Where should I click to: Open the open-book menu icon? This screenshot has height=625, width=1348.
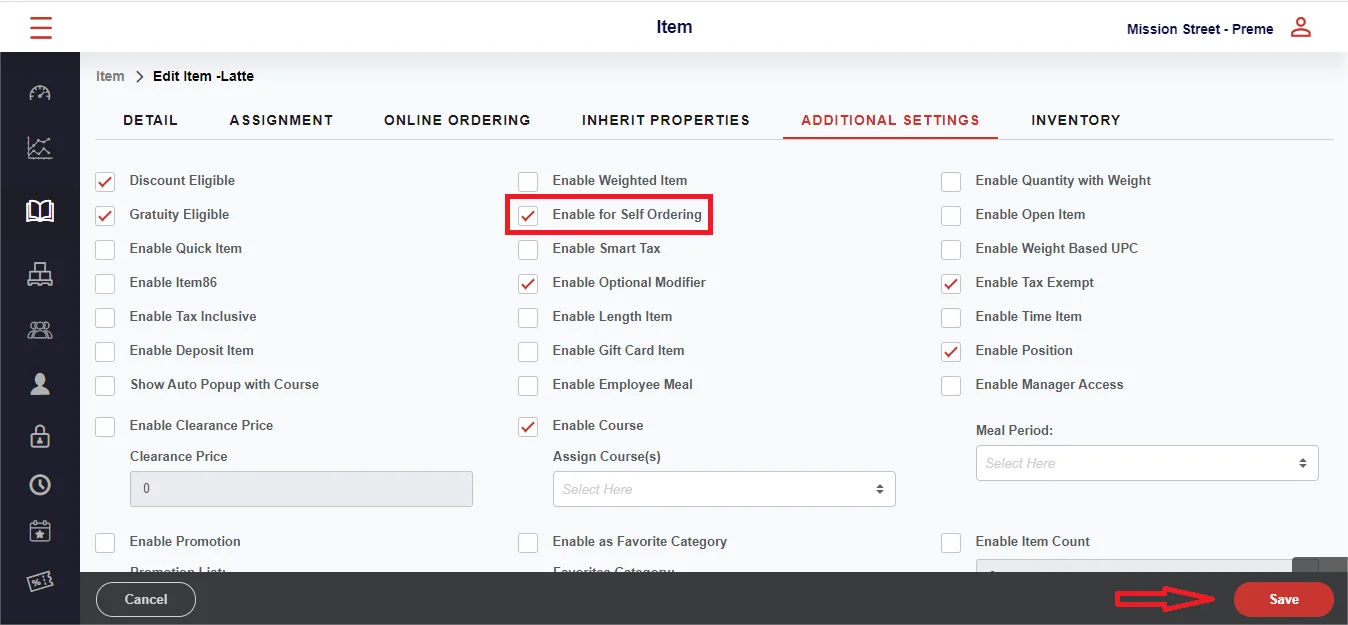click(40, 210)
